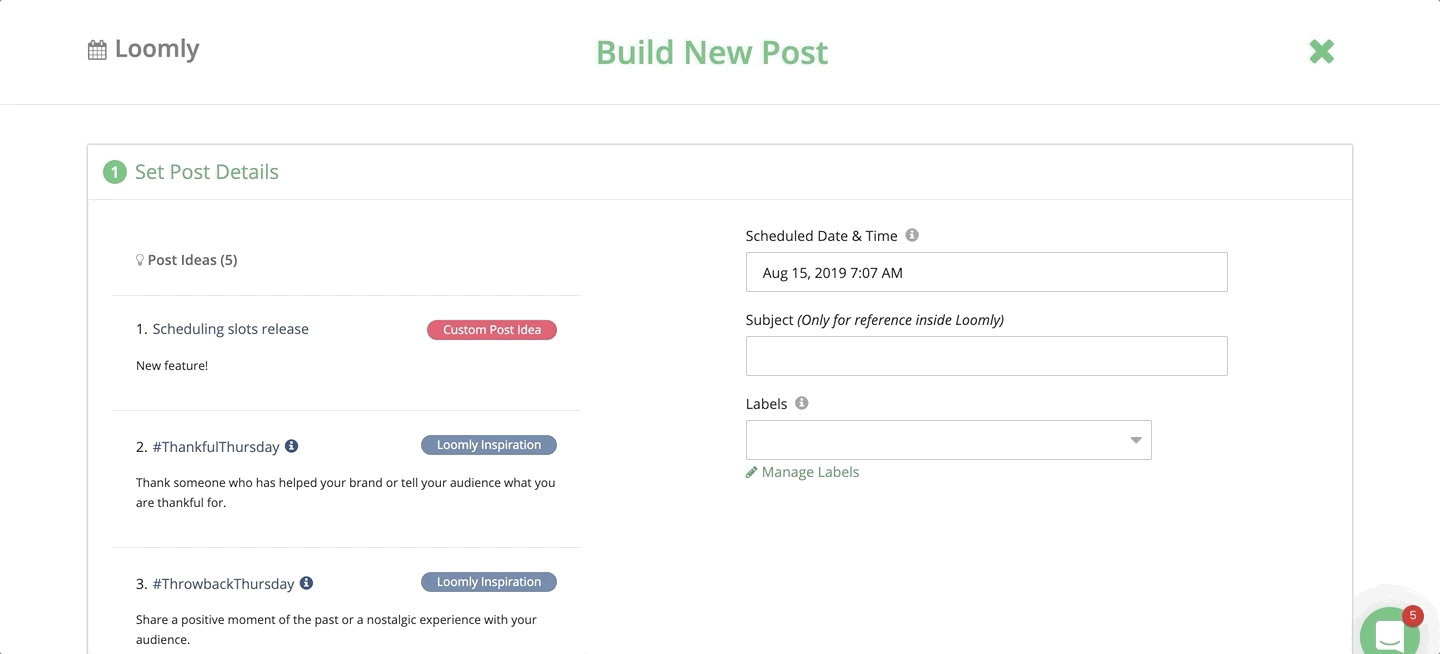Click the lightbulb icon next to Post Ideas
The width and height of the screenshot is (1440, 654).
pyautogui.click(x=139, y=258)
